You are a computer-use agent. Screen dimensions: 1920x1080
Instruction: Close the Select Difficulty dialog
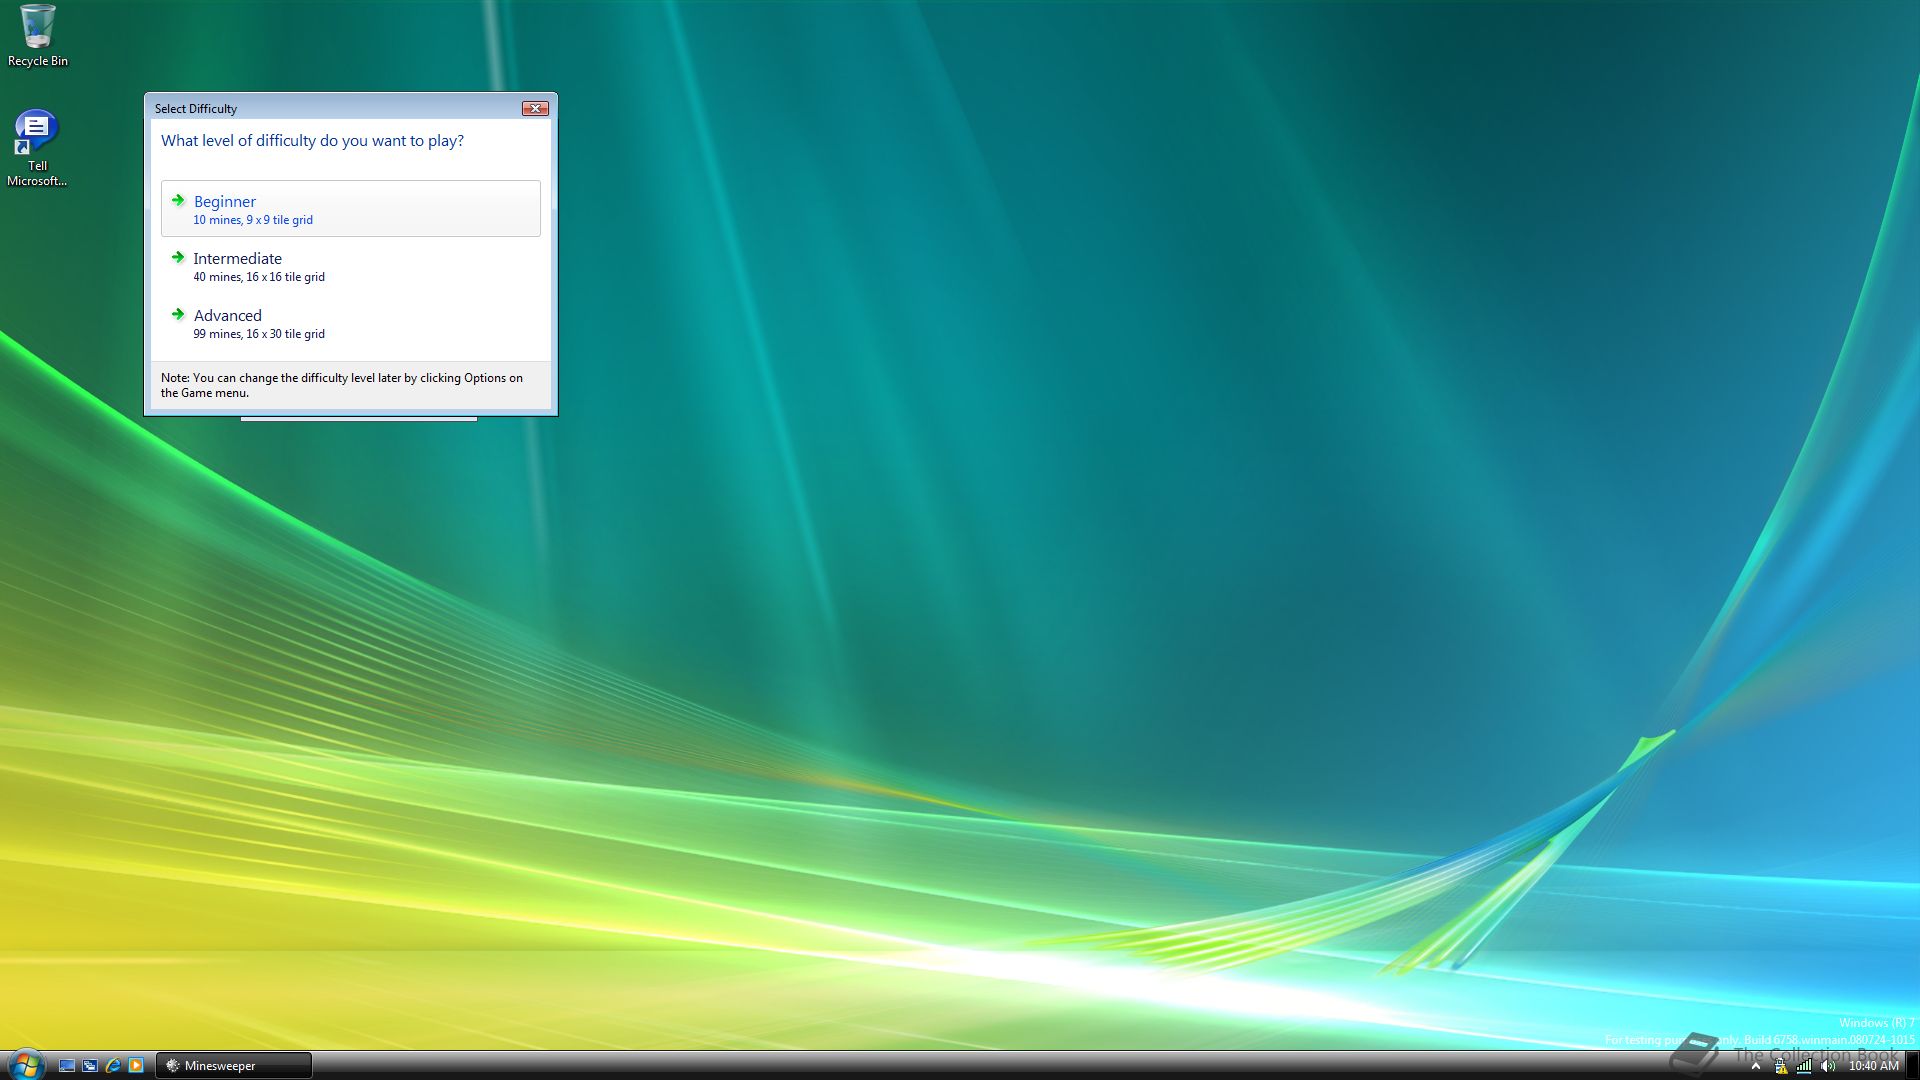pyautogui.click(x=535, y=108)
